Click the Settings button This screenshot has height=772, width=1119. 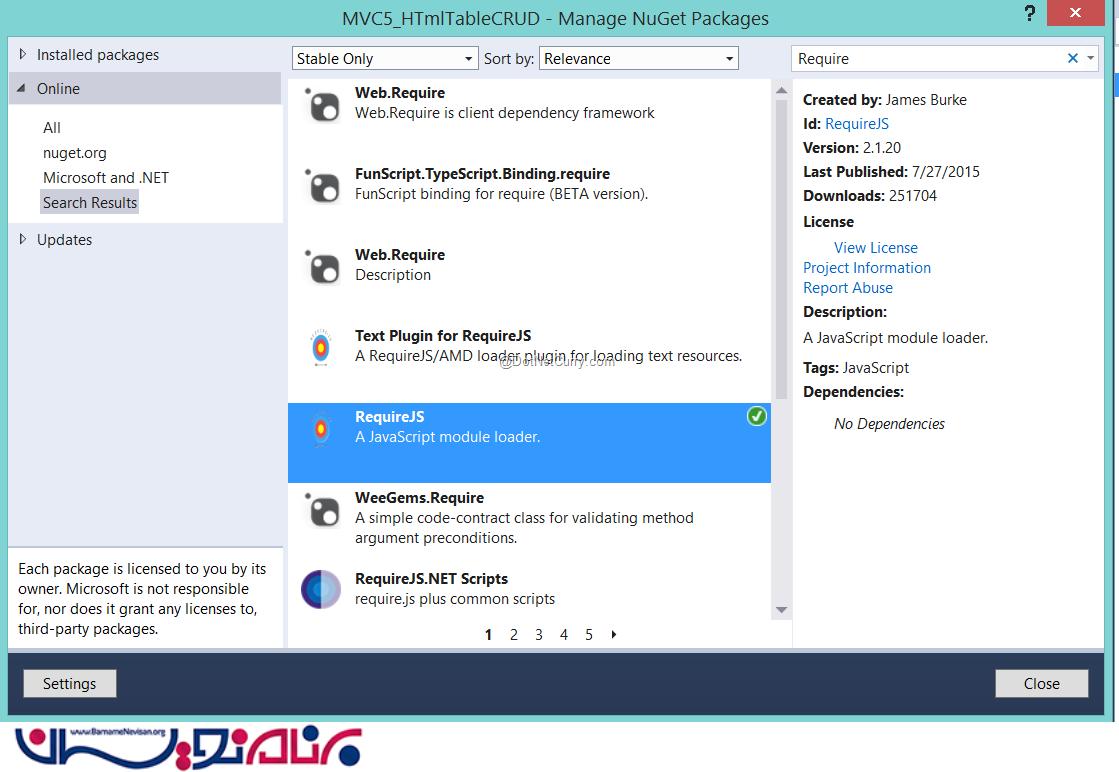(x=69, y=684)
